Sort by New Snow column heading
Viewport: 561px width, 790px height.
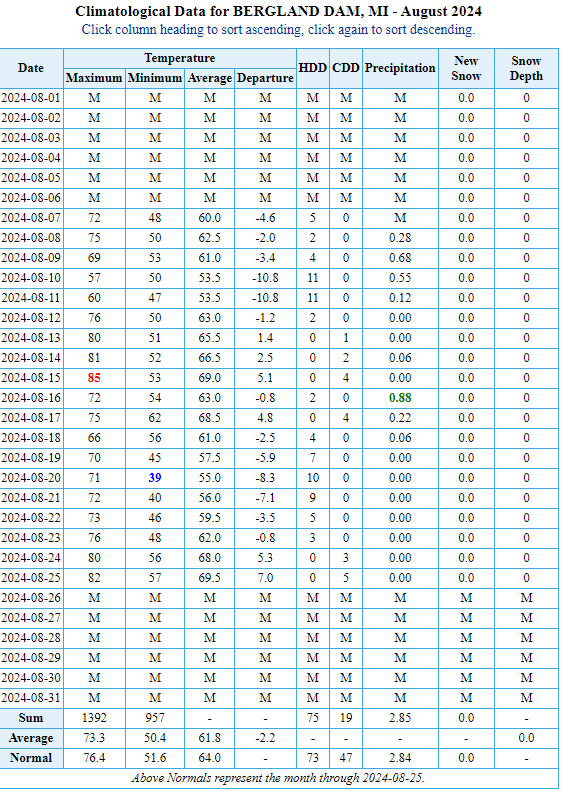click(x=466, y=68)
